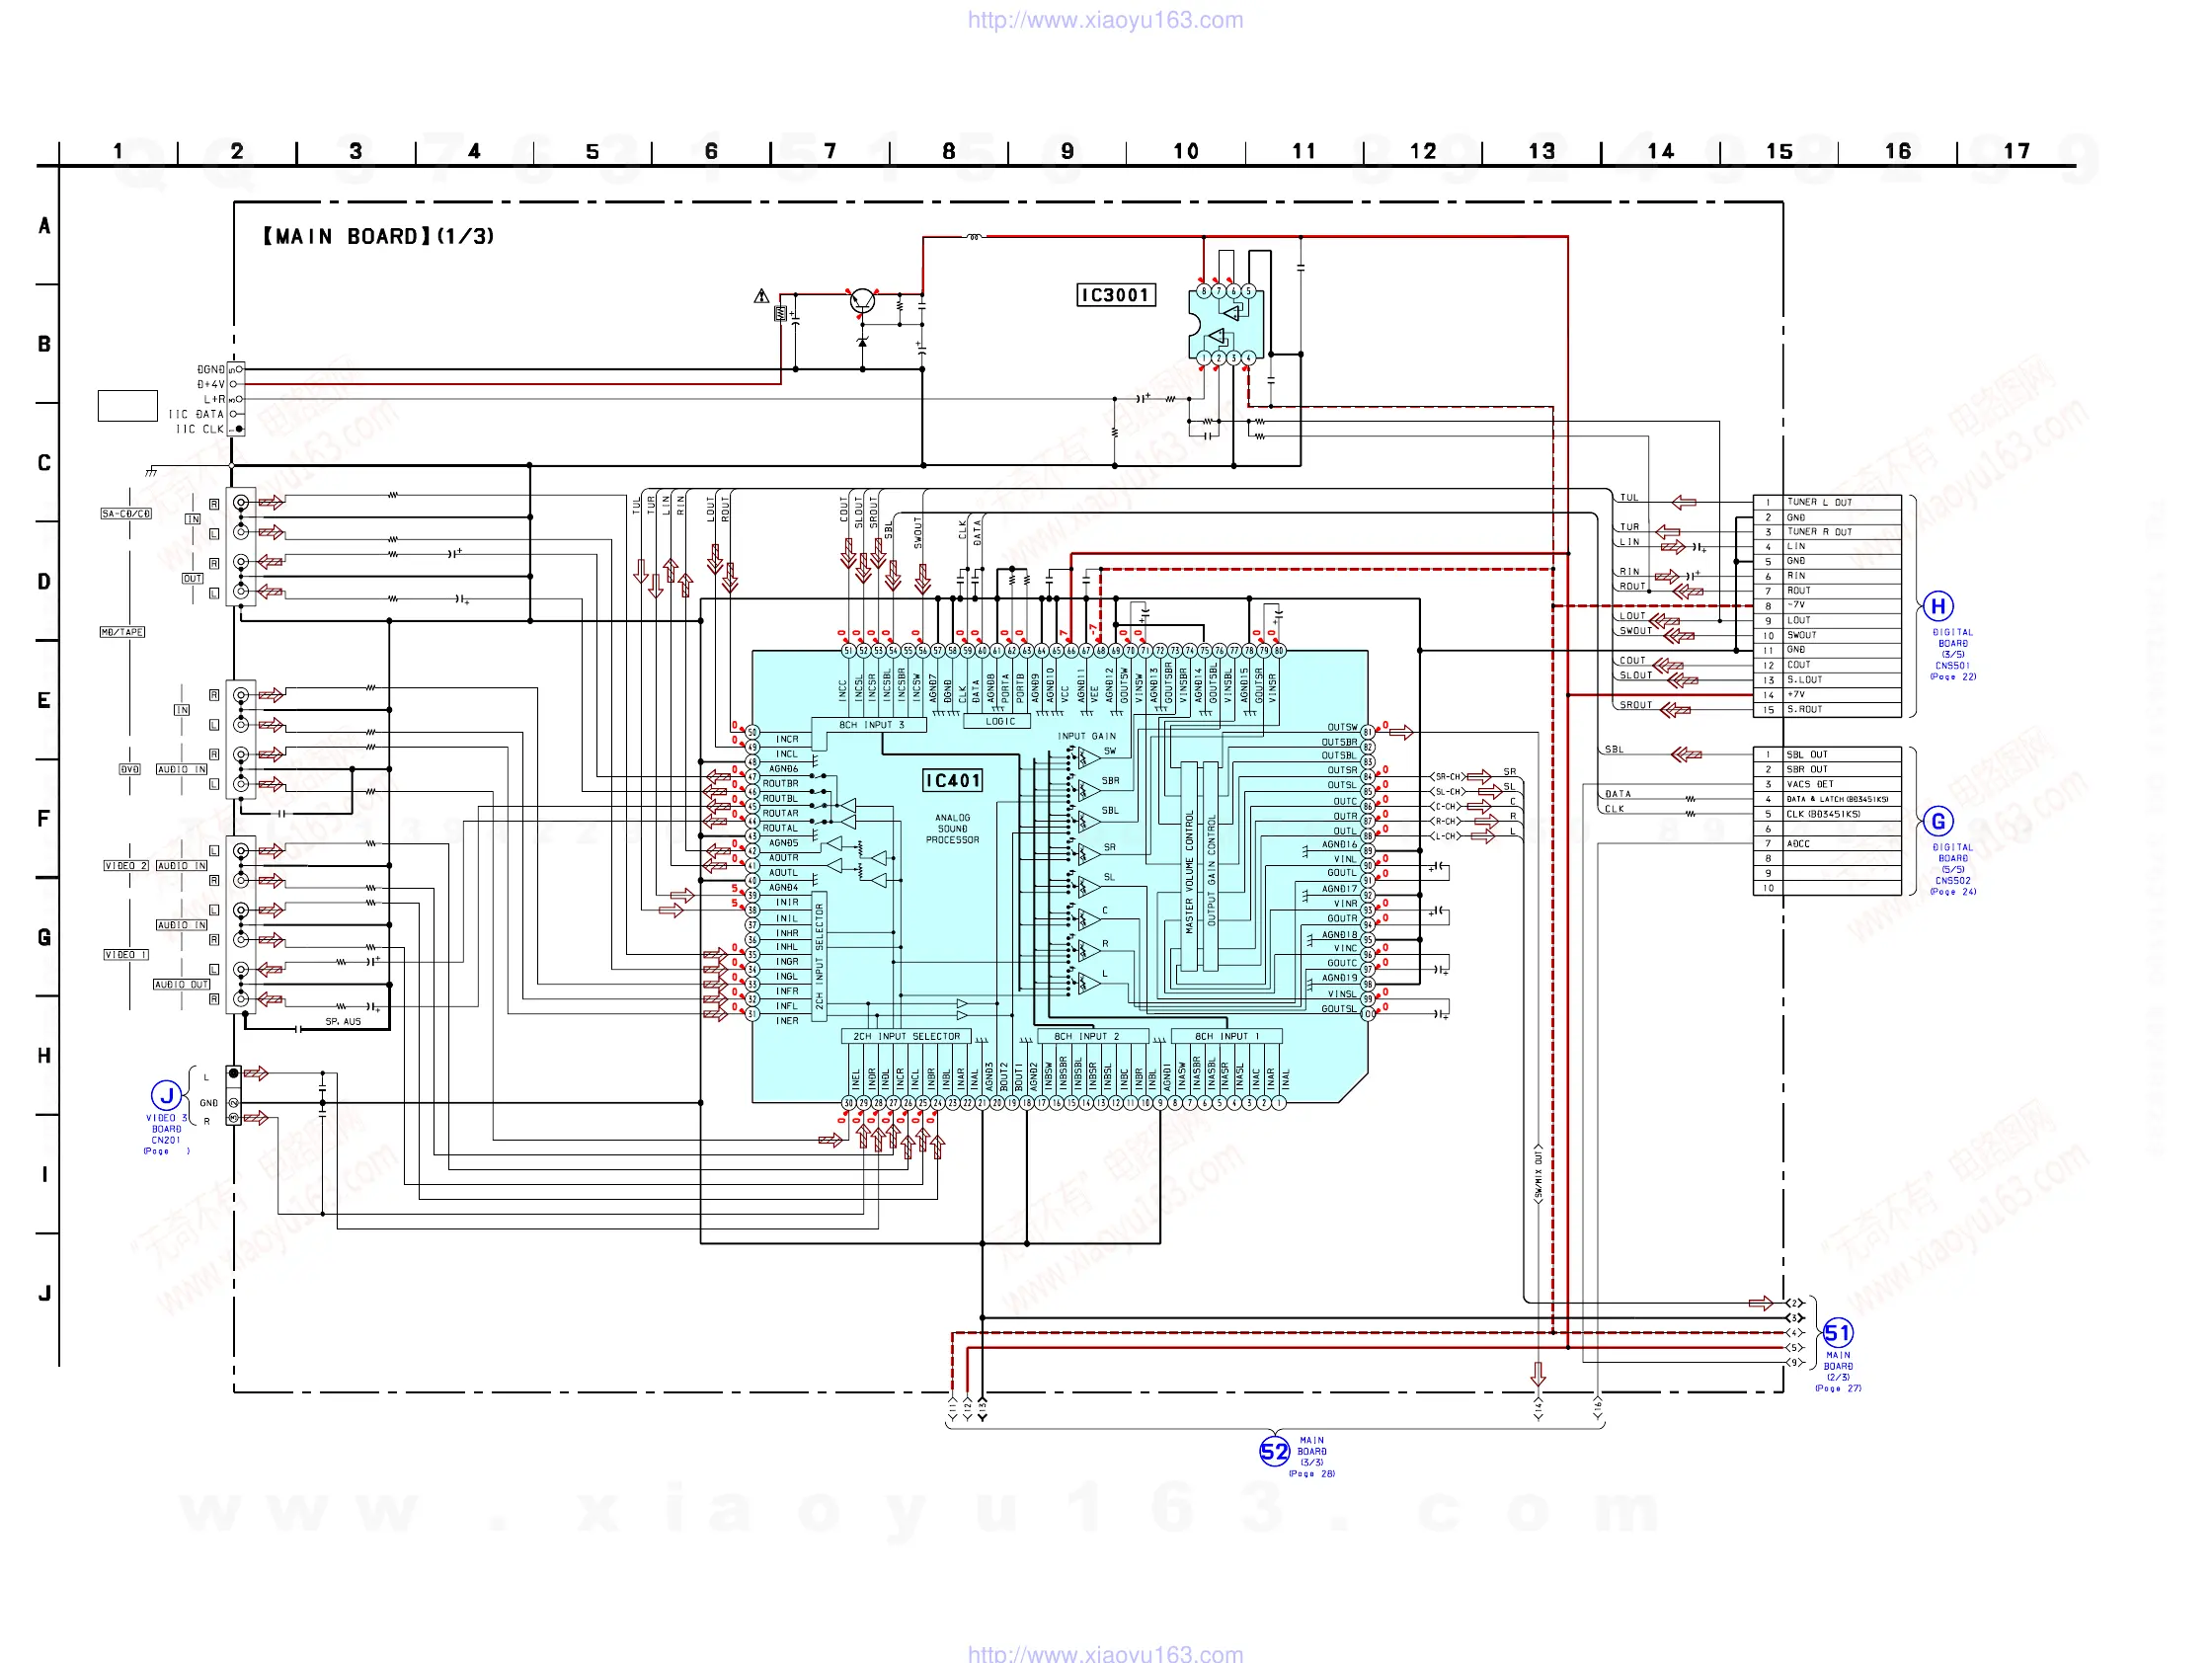Select the circled J video board marker

coord(166,1096)
